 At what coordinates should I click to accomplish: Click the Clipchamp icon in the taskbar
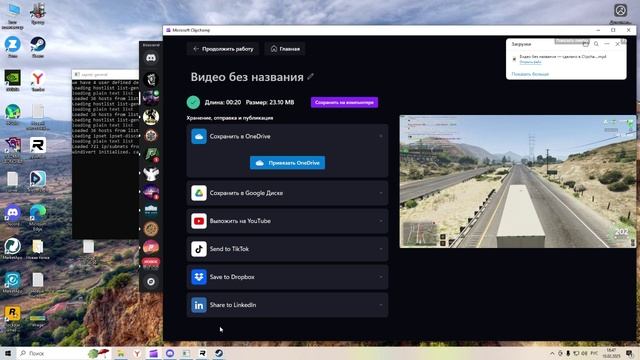(153, 353)
